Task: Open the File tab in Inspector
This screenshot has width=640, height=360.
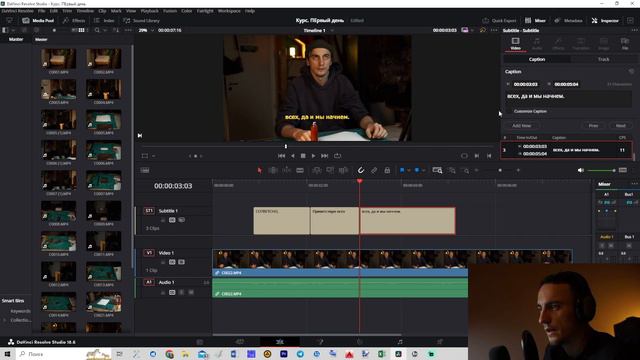Action: tap(625, 44)
